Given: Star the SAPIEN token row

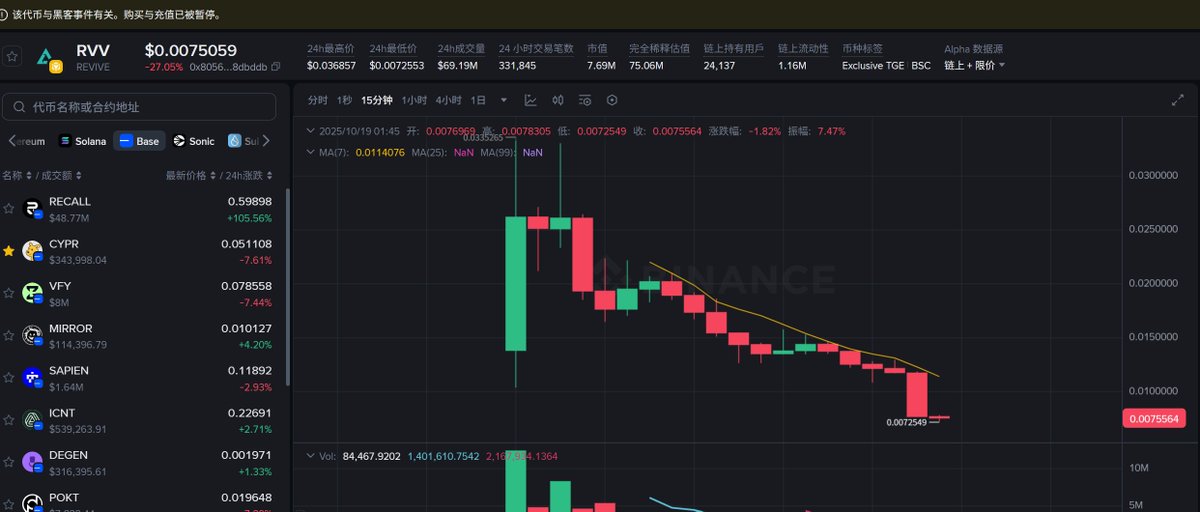Looking at the screenshot, I should point(8,377).
